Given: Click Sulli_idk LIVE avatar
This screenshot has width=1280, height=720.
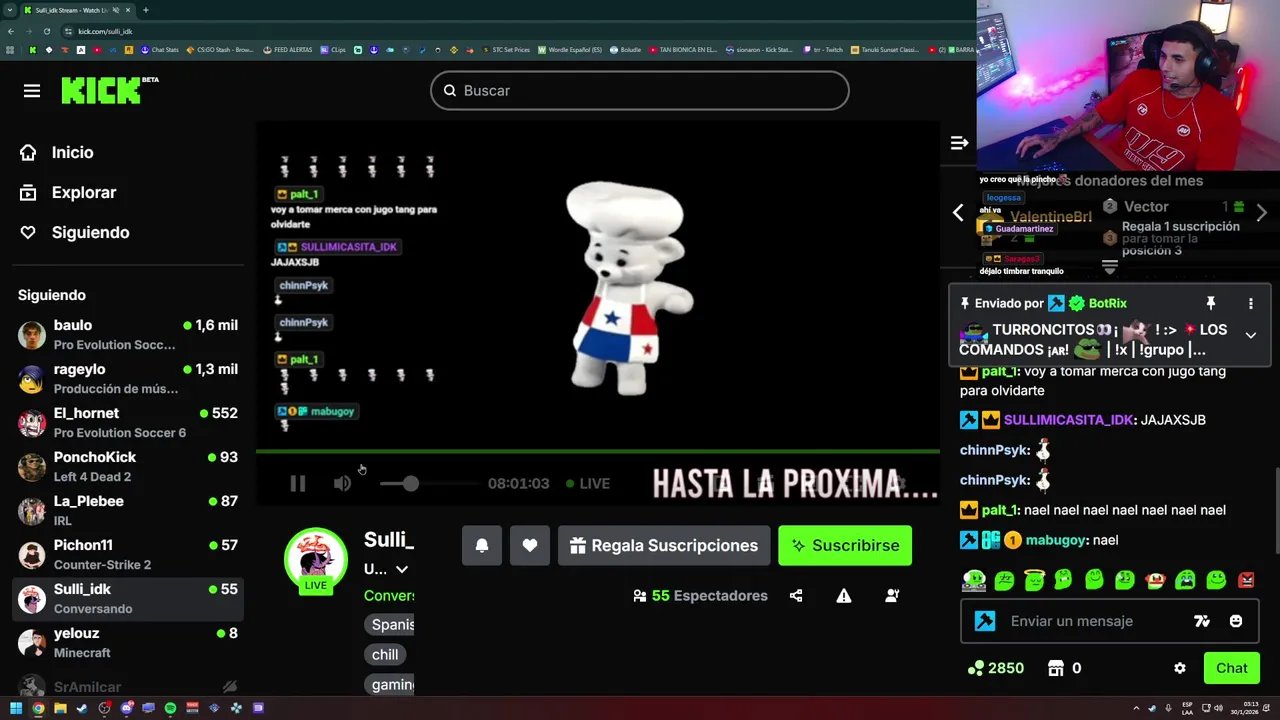Looking at the screenshot, I should 316,561.
